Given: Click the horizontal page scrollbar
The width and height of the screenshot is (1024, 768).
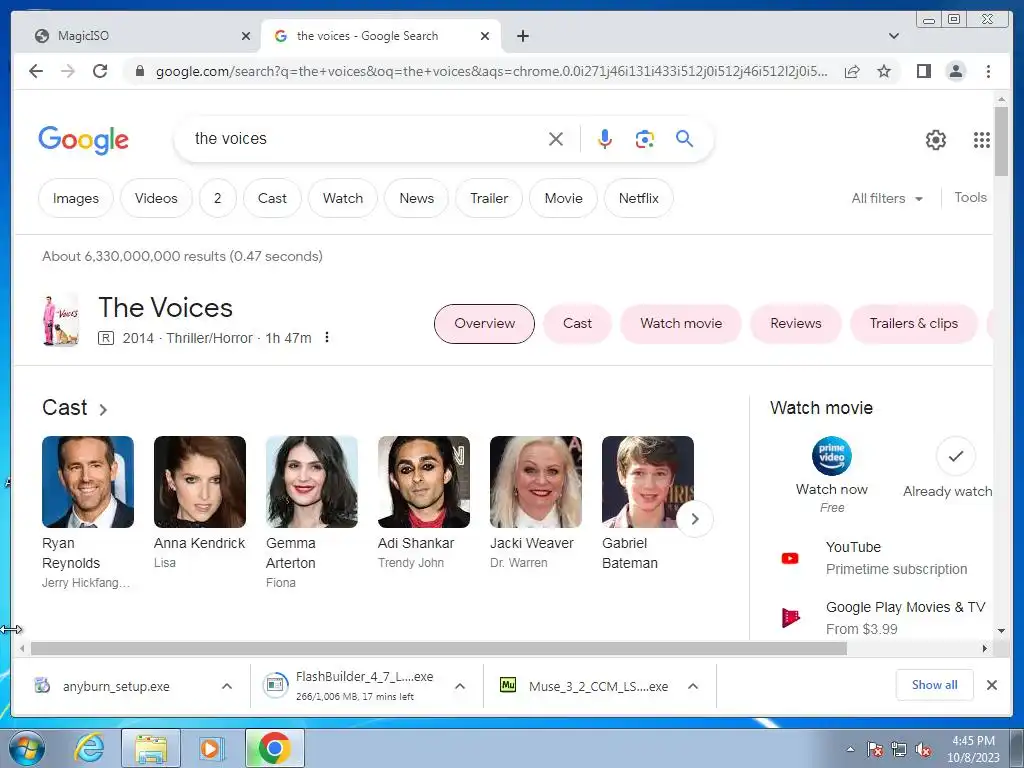Looking at the screenshot, I should (x=438, y=648).
